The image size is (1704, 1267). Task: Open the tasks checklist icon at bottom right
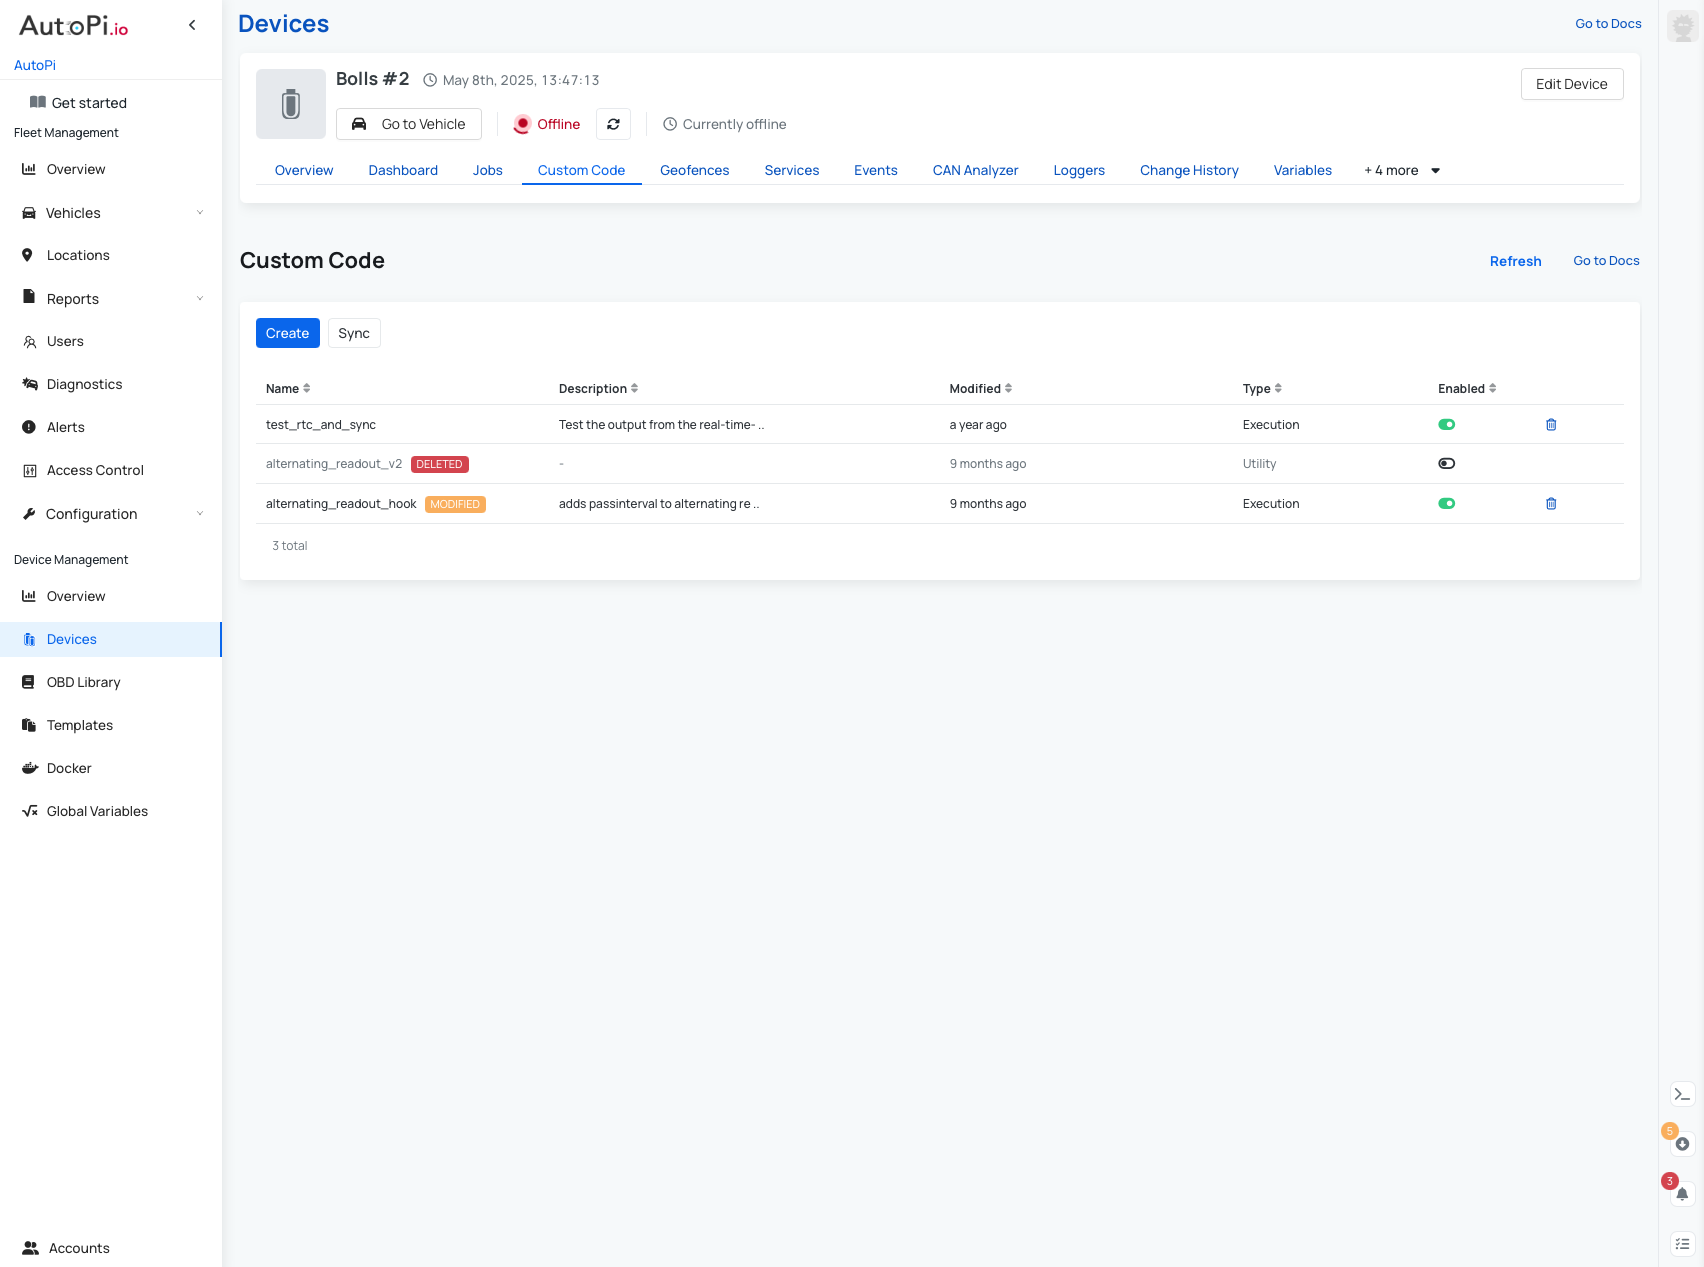(1681, 1243)
